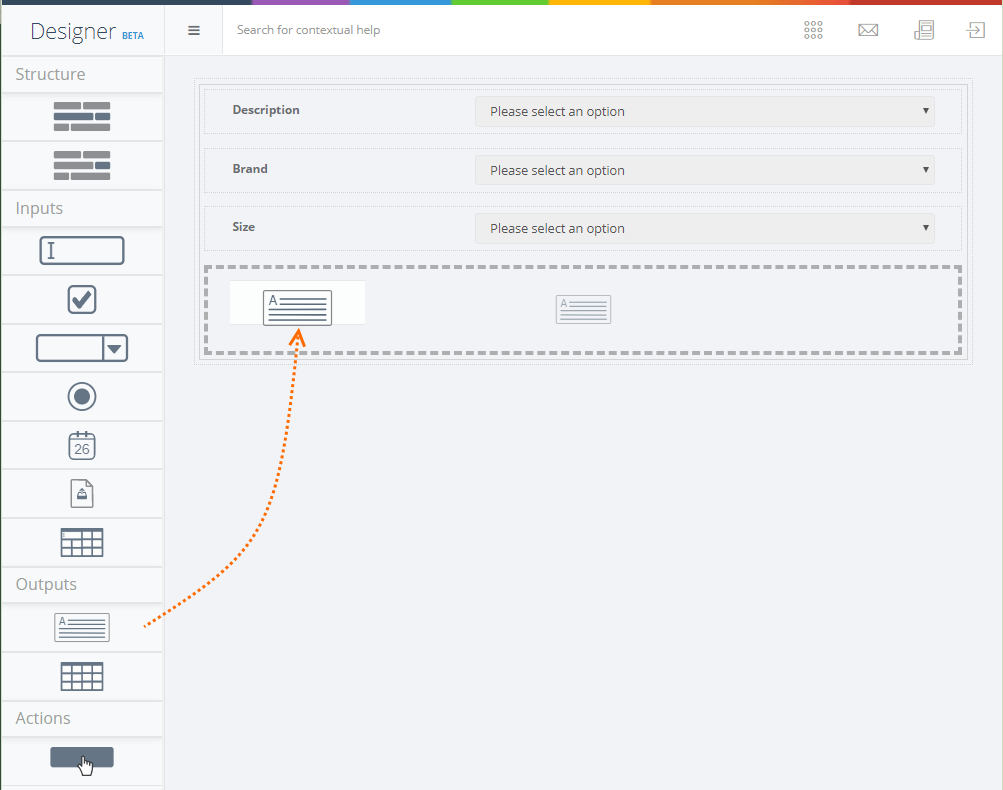Expand the Brand option dropdown
Screen dimensions: 1003x790
point(704,171)
